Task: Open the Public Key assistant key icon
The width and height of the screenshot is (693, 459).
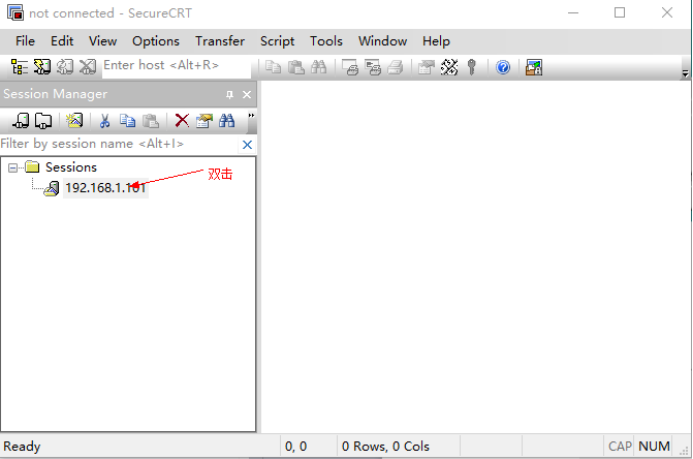Action: 472,67
